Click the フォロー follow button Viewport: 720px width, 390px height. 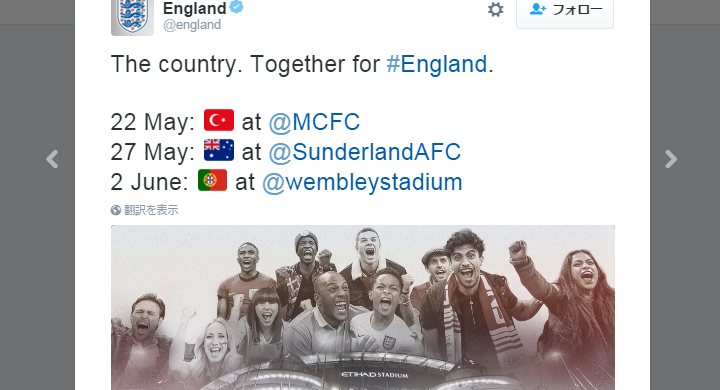565,12
